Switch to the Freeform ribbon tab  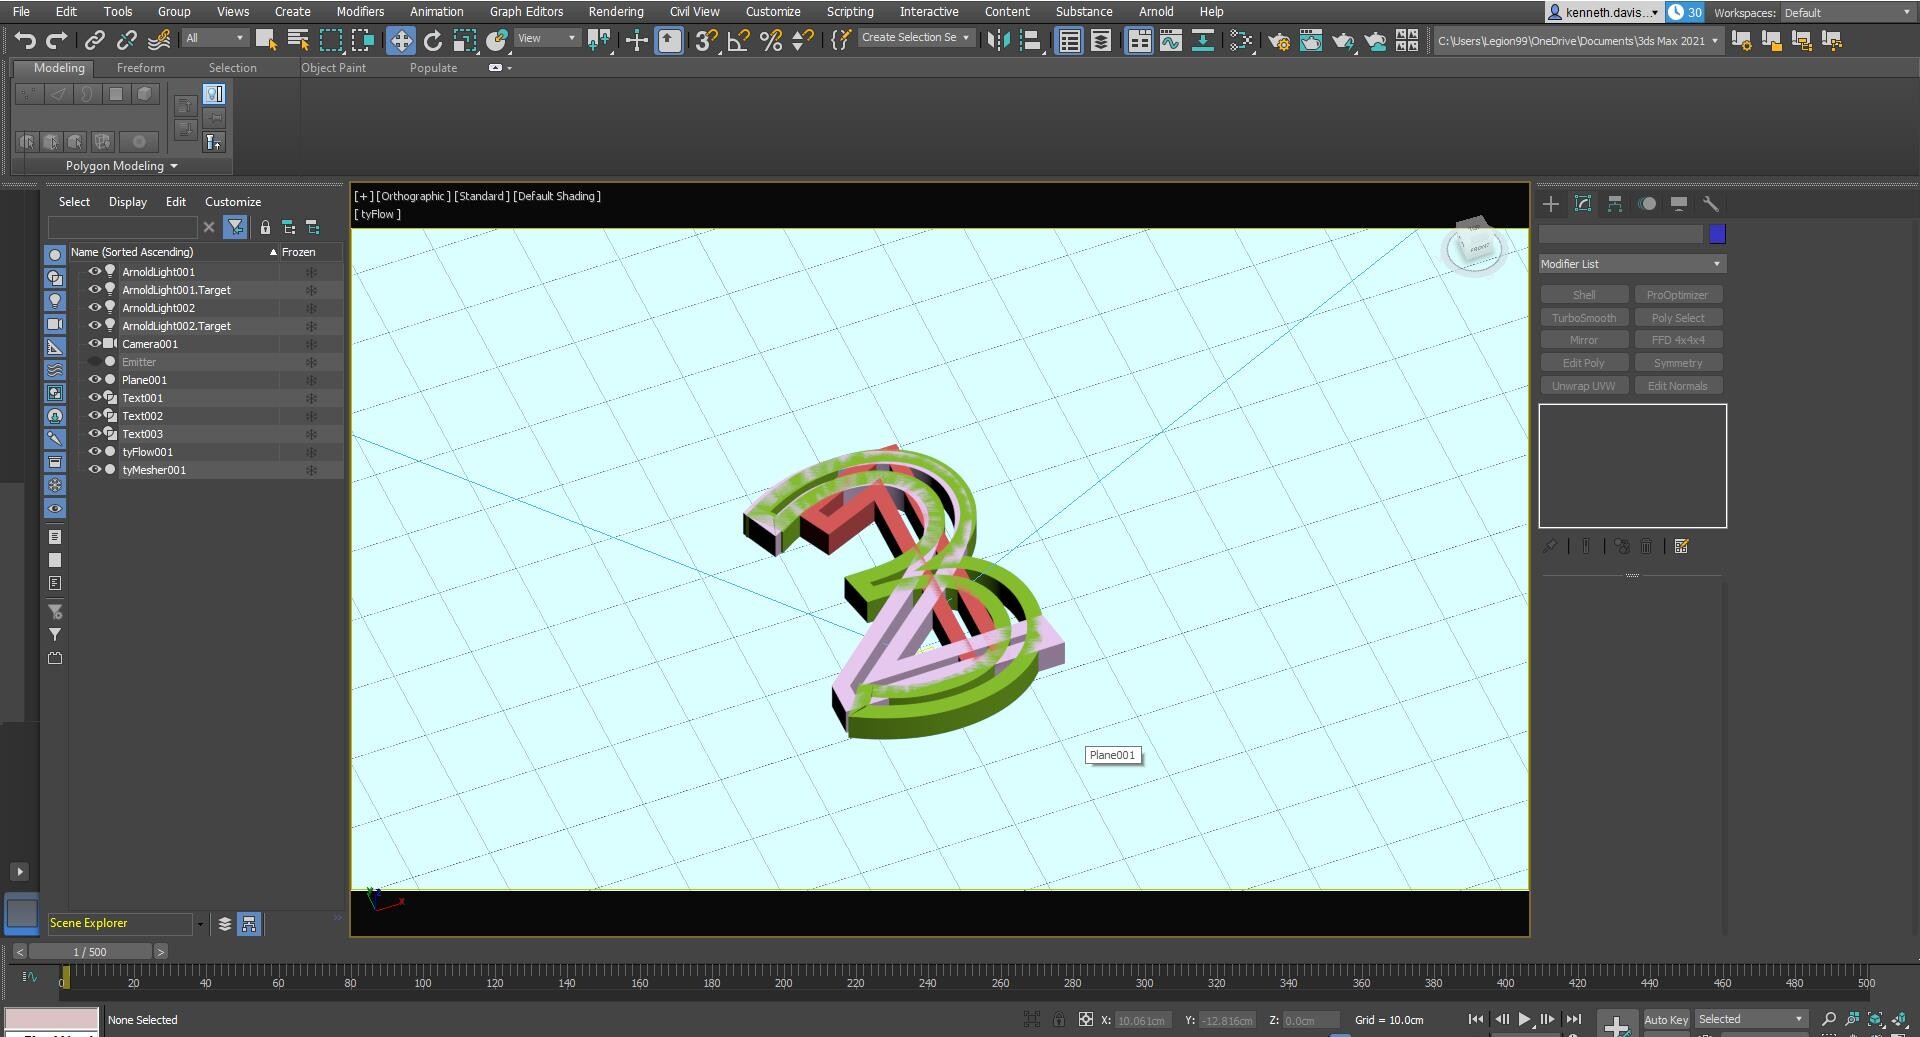click(140, 68)
